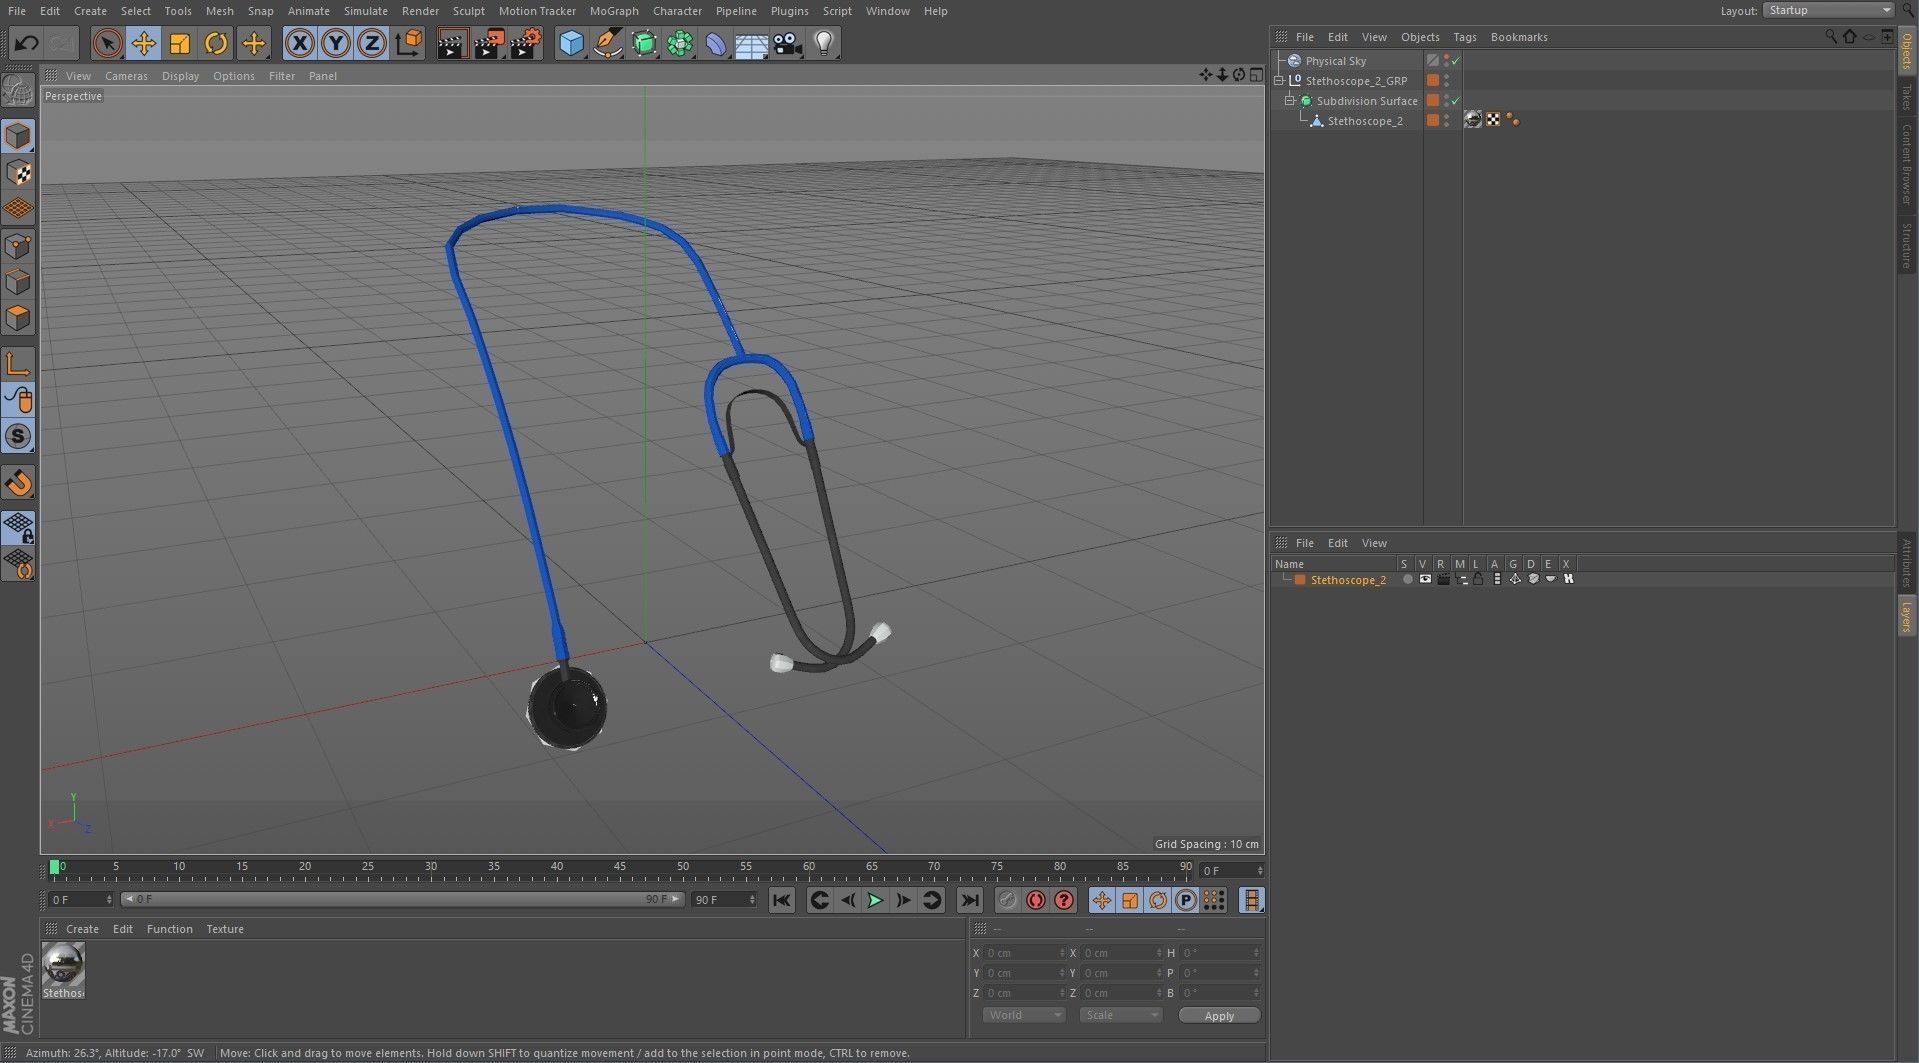This screenshot has height=1063, width=1919.
Task: Toggle X axis lock
Action: tap(299, 43)
